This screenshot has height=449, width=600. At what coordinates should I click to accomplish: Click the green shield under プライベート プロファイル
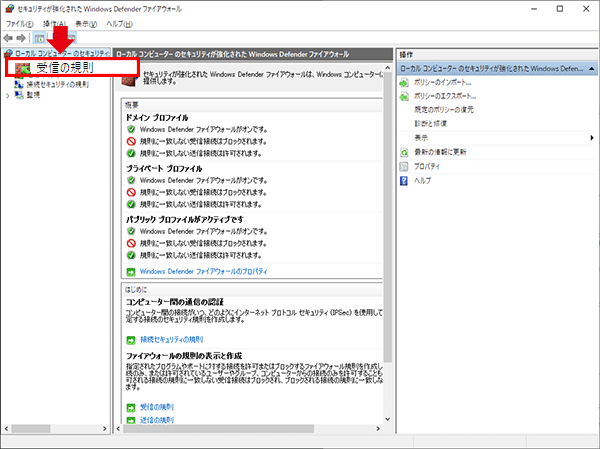click(x=131, y=180)
